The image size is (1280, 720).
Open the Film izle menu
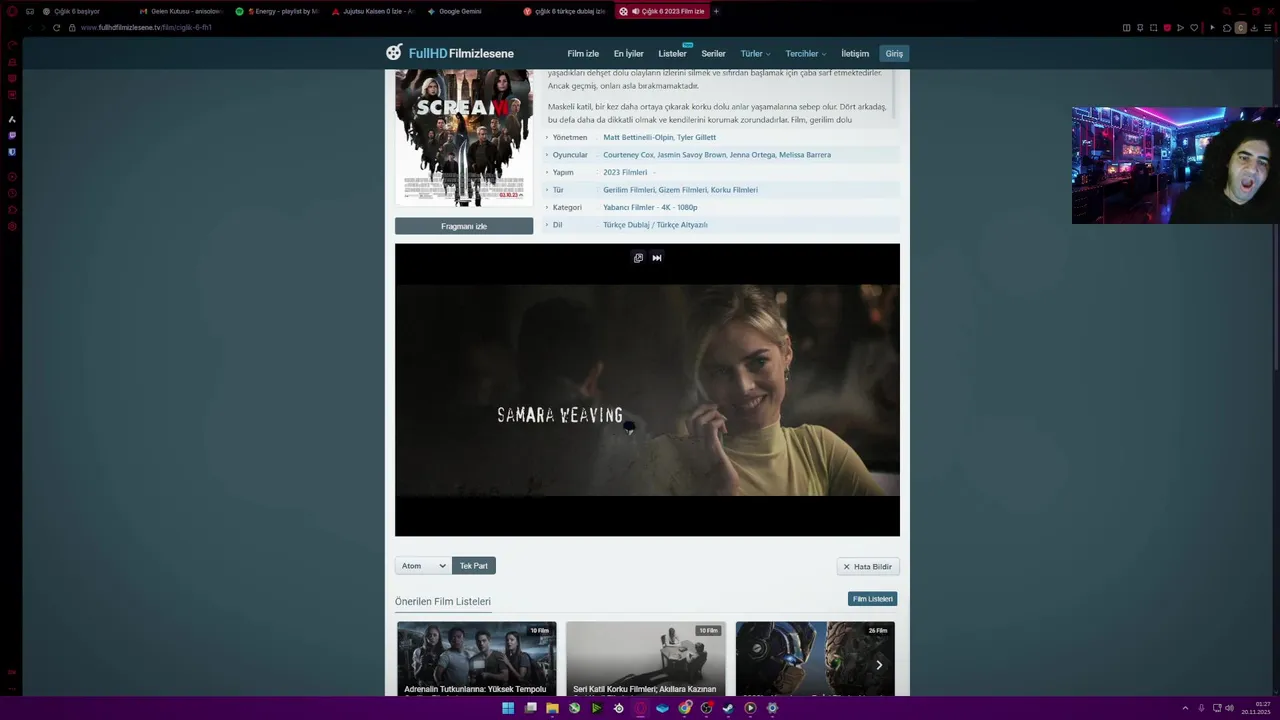click(x=583, y=54)
